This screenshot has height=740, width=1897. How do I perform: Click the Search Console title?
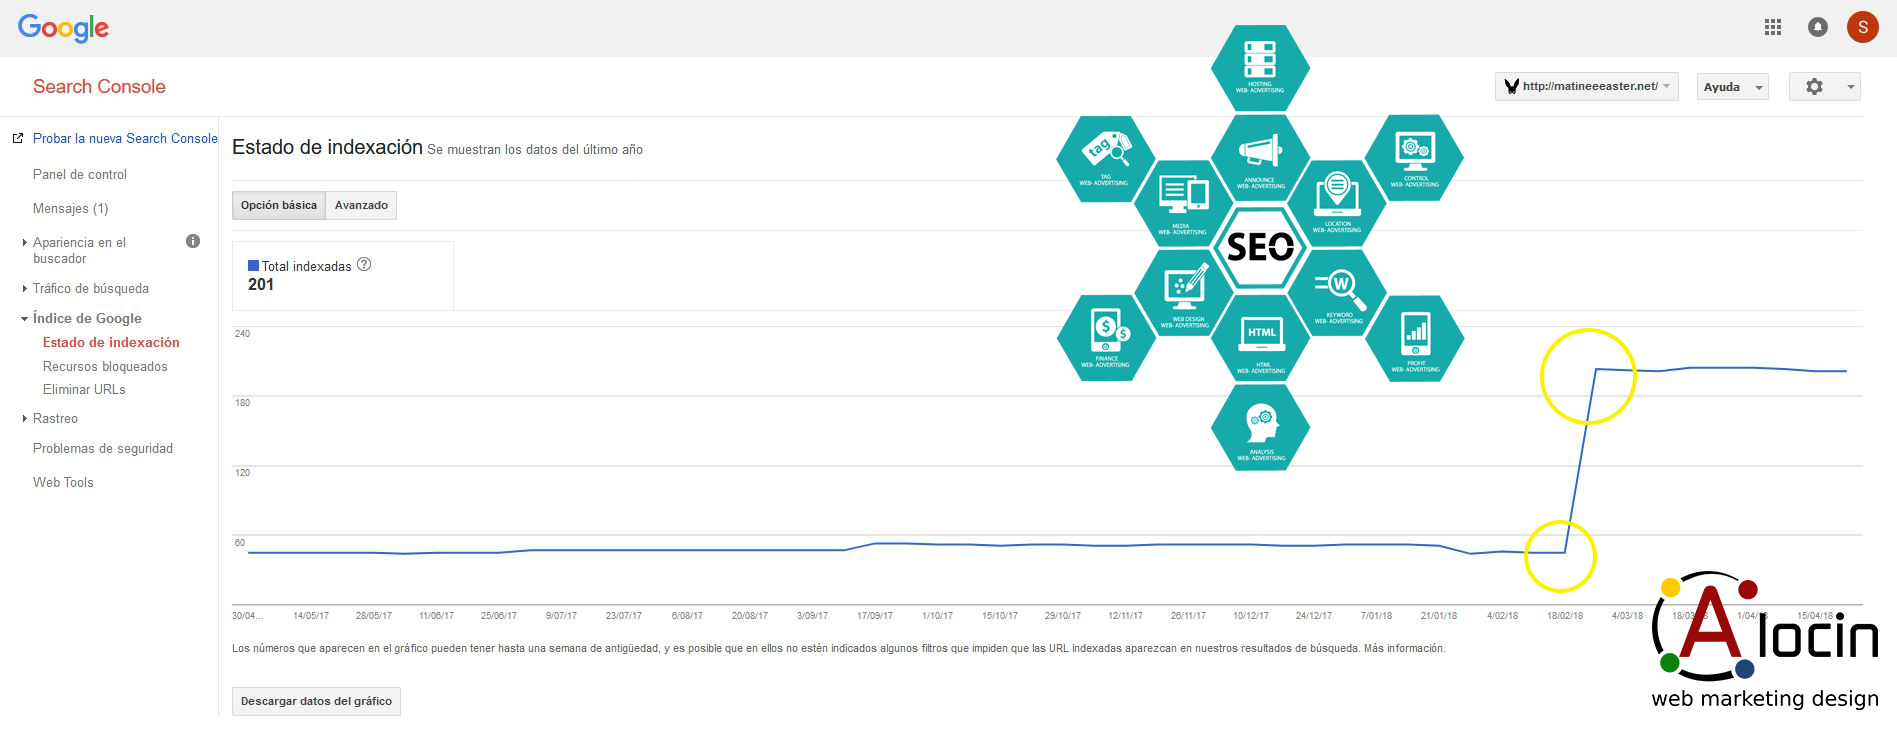[99, 87]
